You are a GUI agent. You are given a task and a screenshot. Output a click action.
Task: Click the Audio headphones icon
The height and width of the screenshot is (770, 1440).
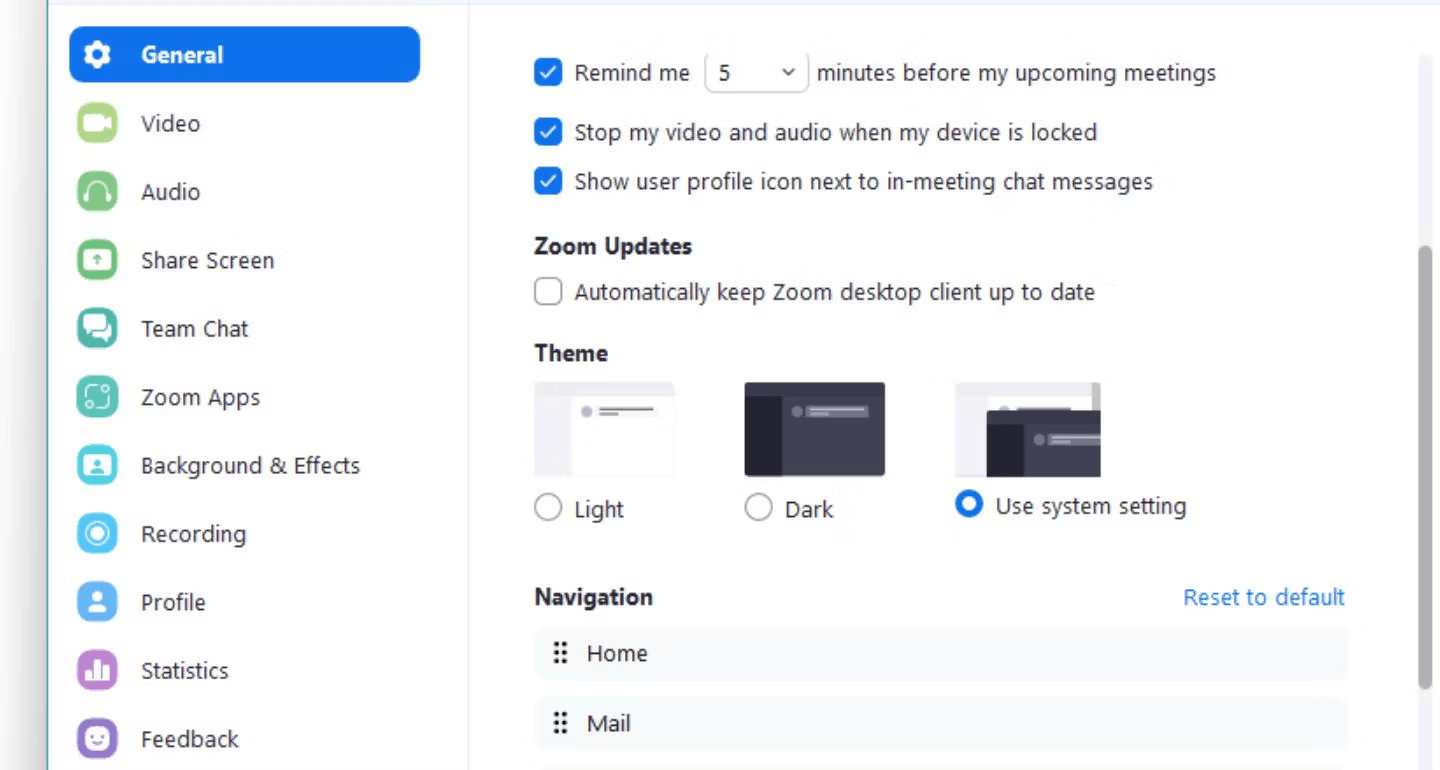(x=97, y=192)
